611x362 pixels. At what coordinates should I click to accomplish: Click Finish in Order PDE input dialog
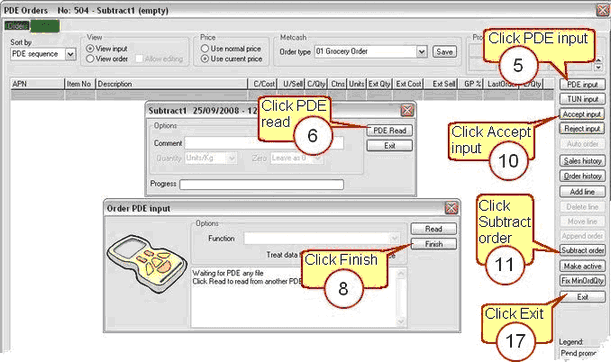(433, 244)
